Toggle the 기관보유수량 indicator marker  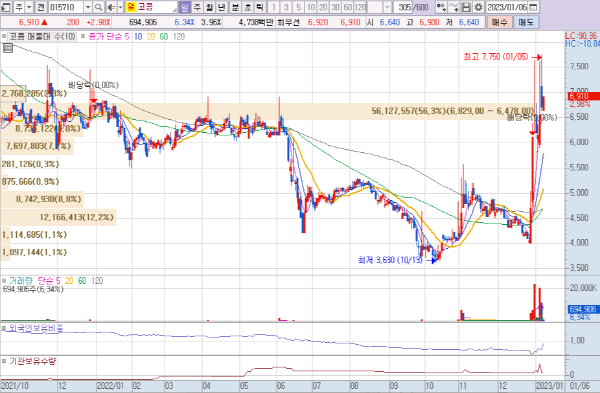pyautogui.click(x=4, y=361)
